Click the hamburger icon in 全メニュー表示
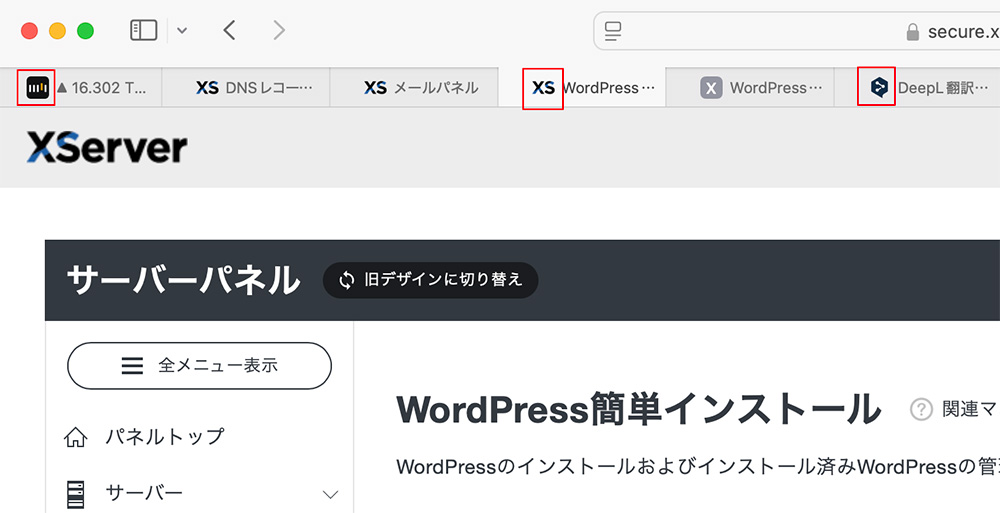1000x513 pixels. click(132, 366)
